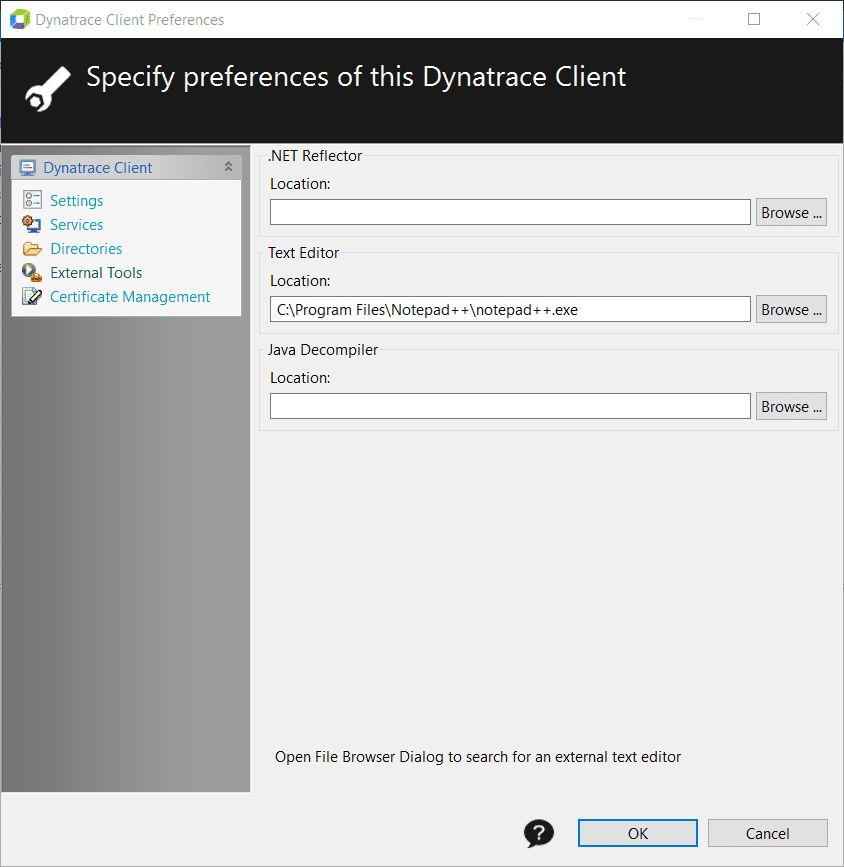Focus the Java Decompiler location field

pyautogui.click(x=510, y=406)
